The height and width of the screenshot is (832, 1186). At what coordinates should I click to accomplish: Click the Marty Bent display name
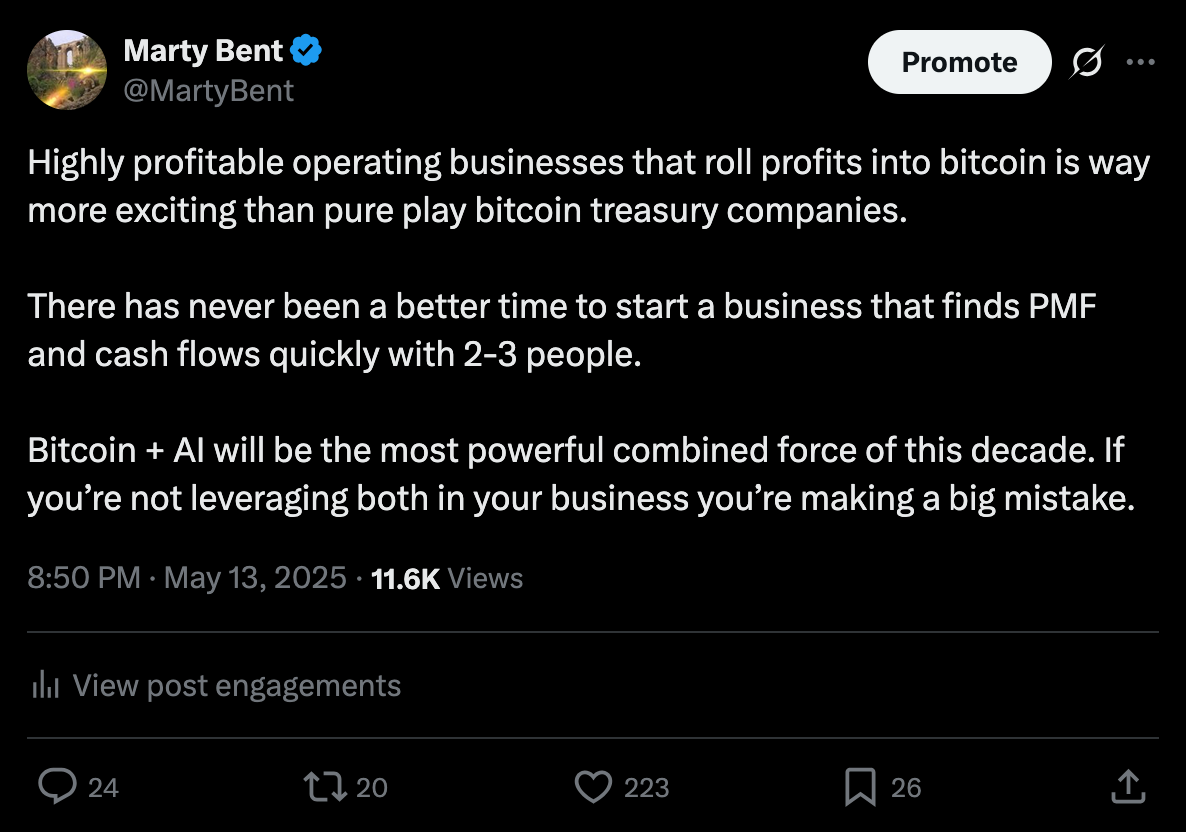[203, 51]
